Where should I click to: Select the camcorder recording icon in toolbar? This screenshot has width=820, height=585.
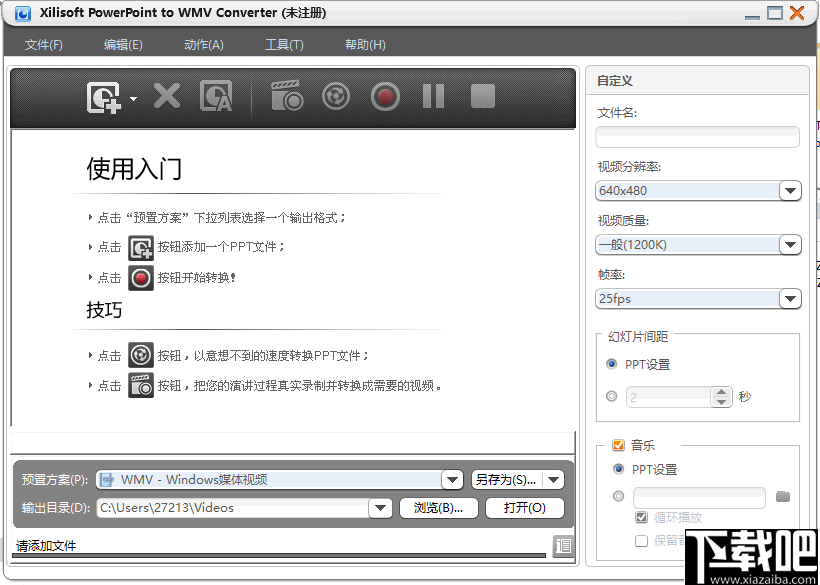(286, 96)
